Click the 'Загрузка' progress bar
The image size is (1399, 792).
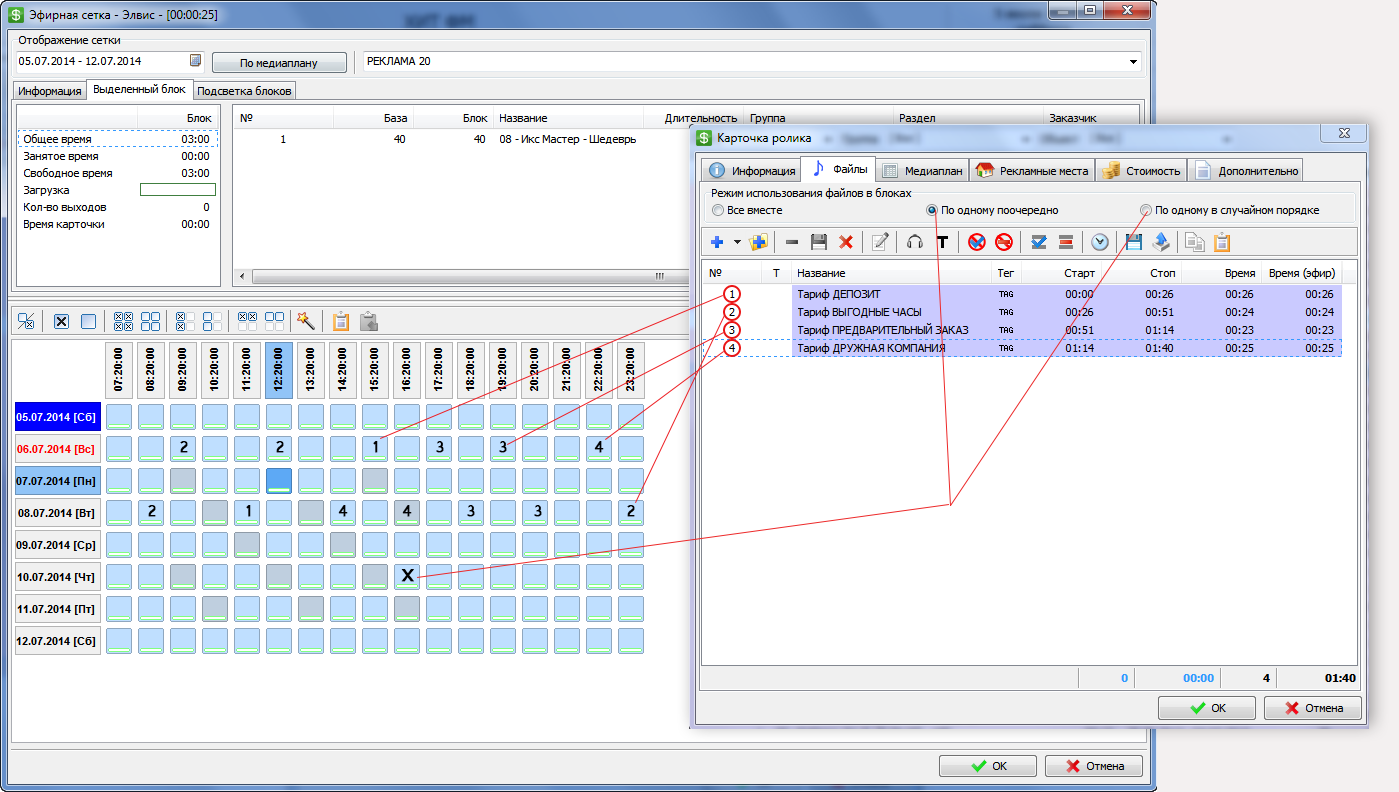[178, 190]
